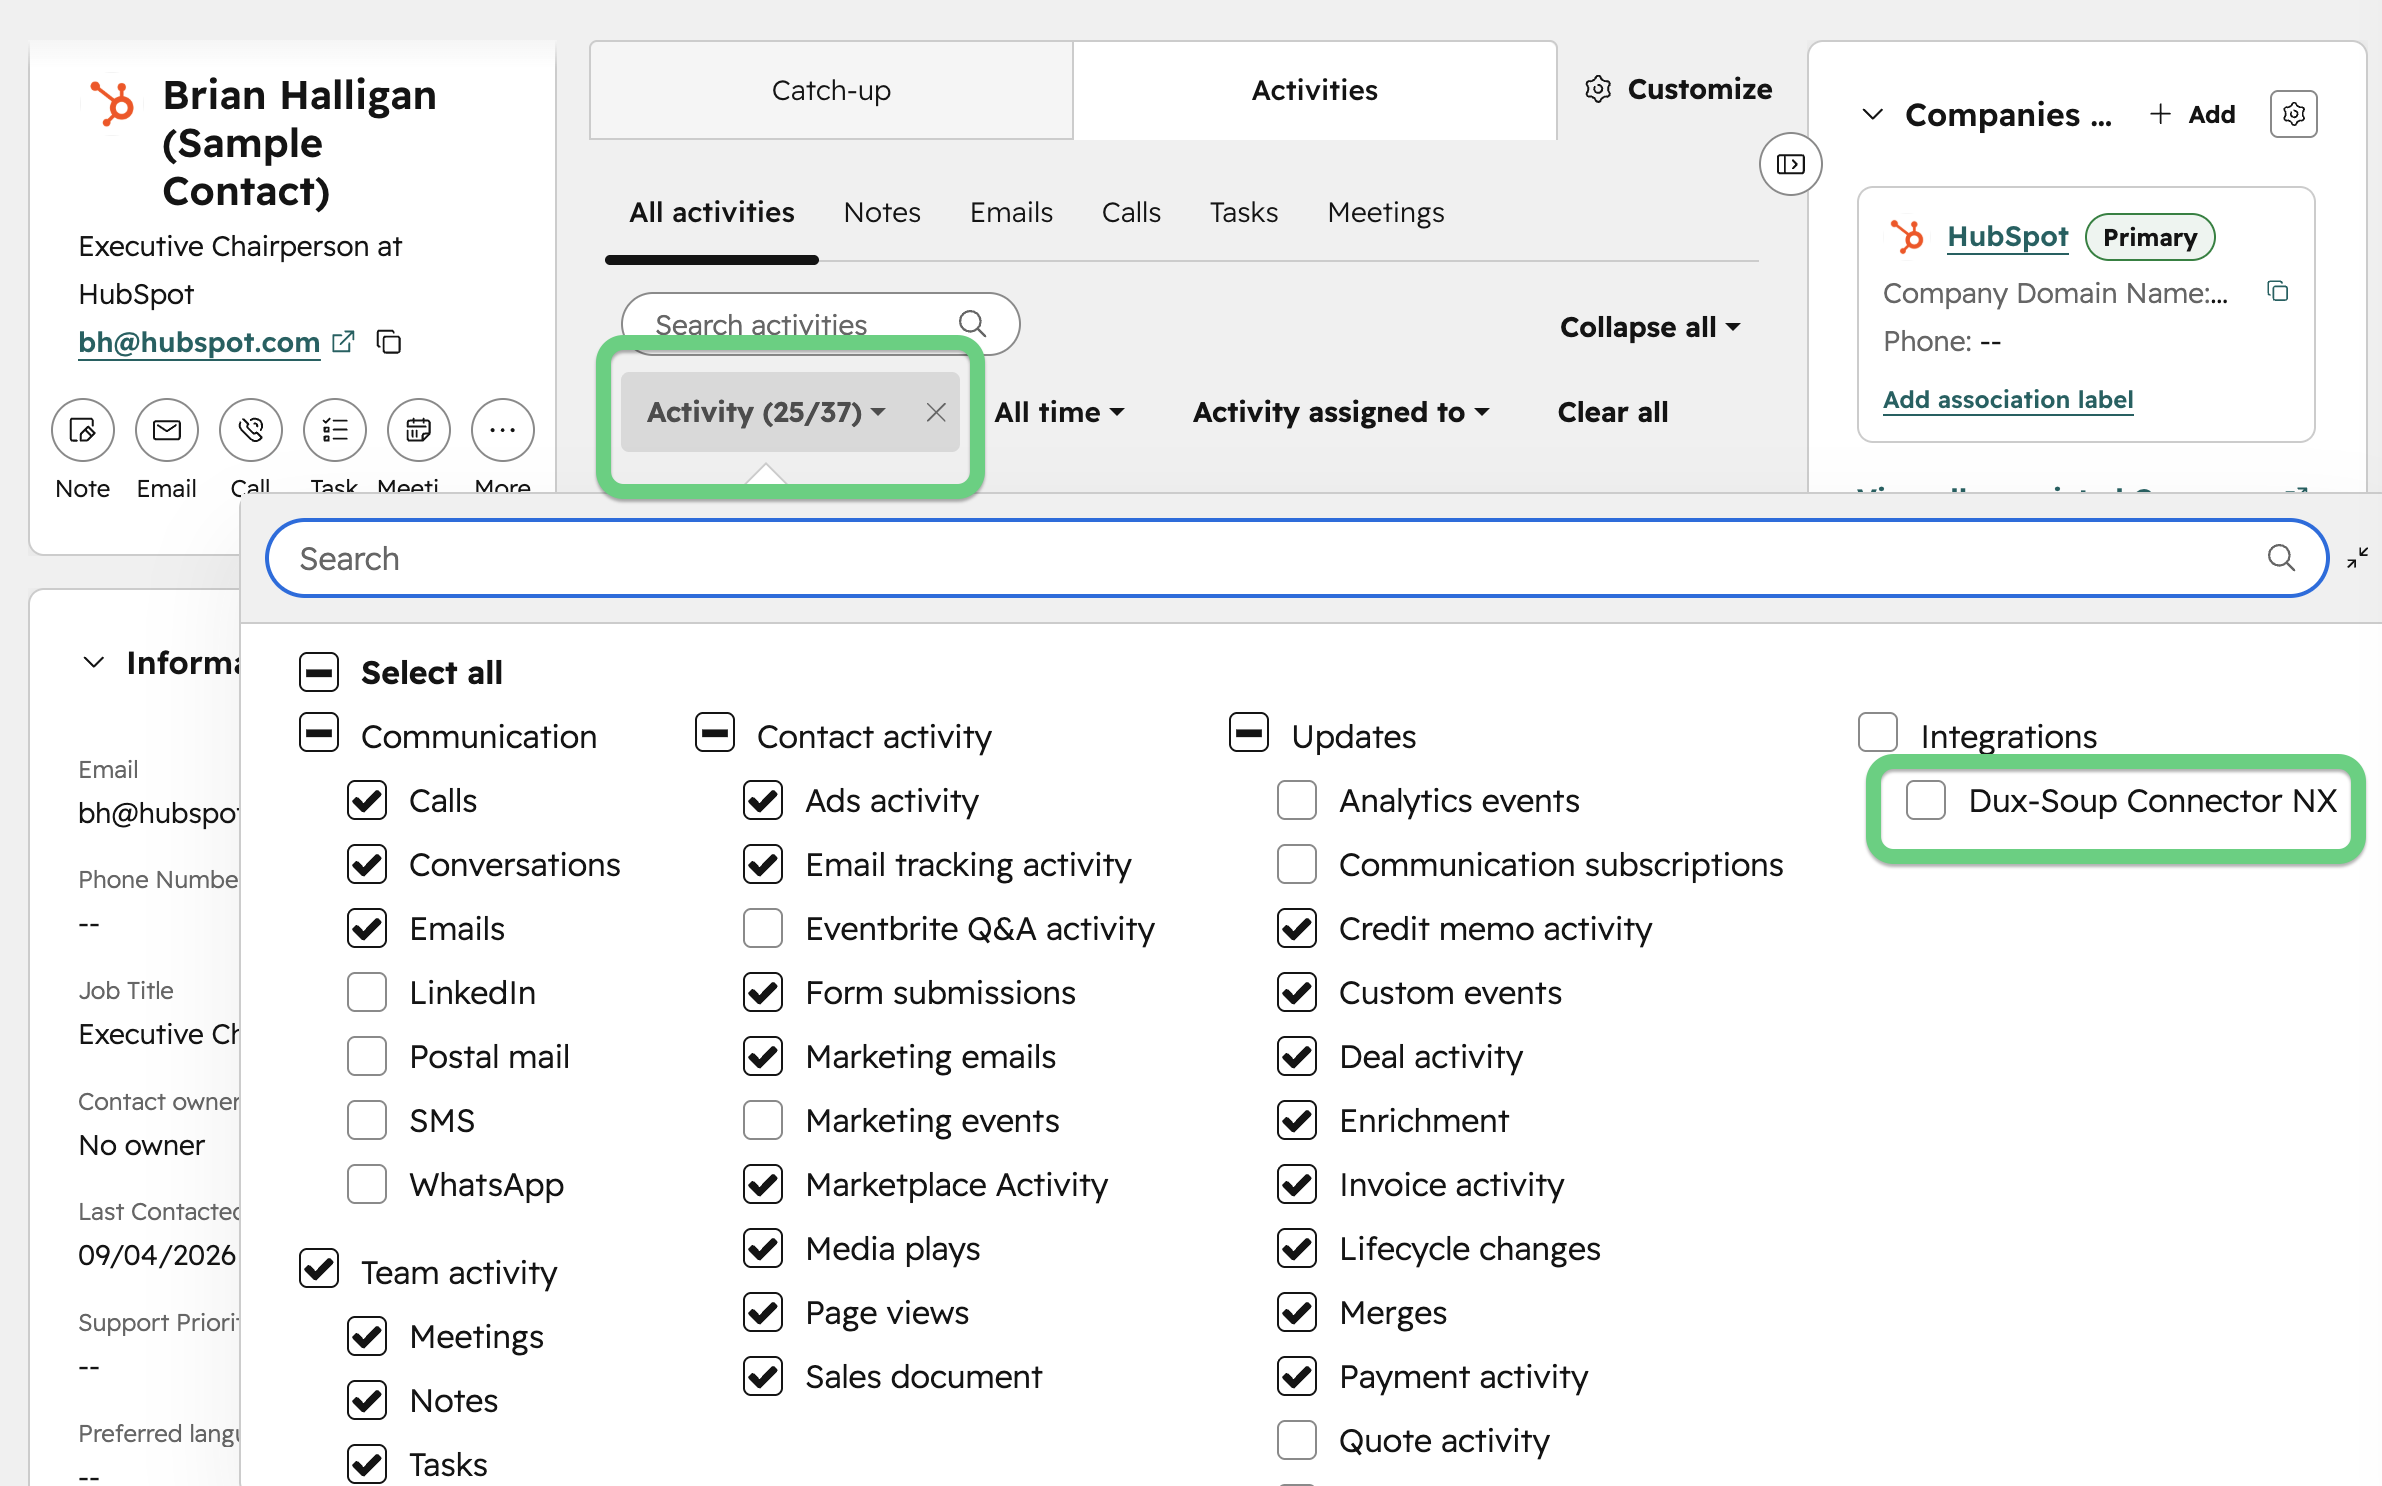Switch to the Emails sub-tab

click(x=1011, y=212)
